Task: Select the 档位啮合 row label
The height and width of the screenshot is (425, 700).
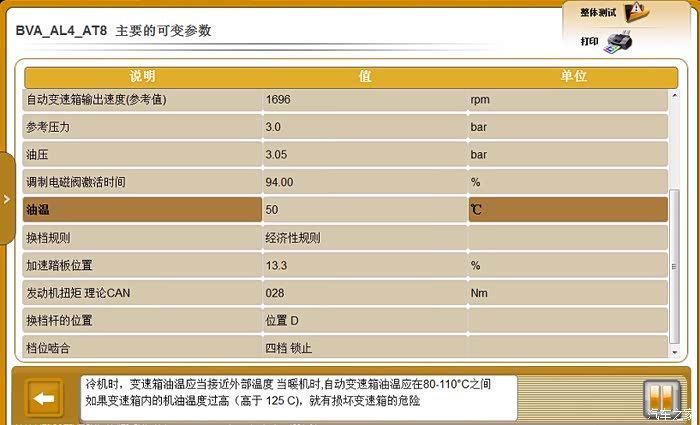Action: pyautogui.click(x=48, y=348)
